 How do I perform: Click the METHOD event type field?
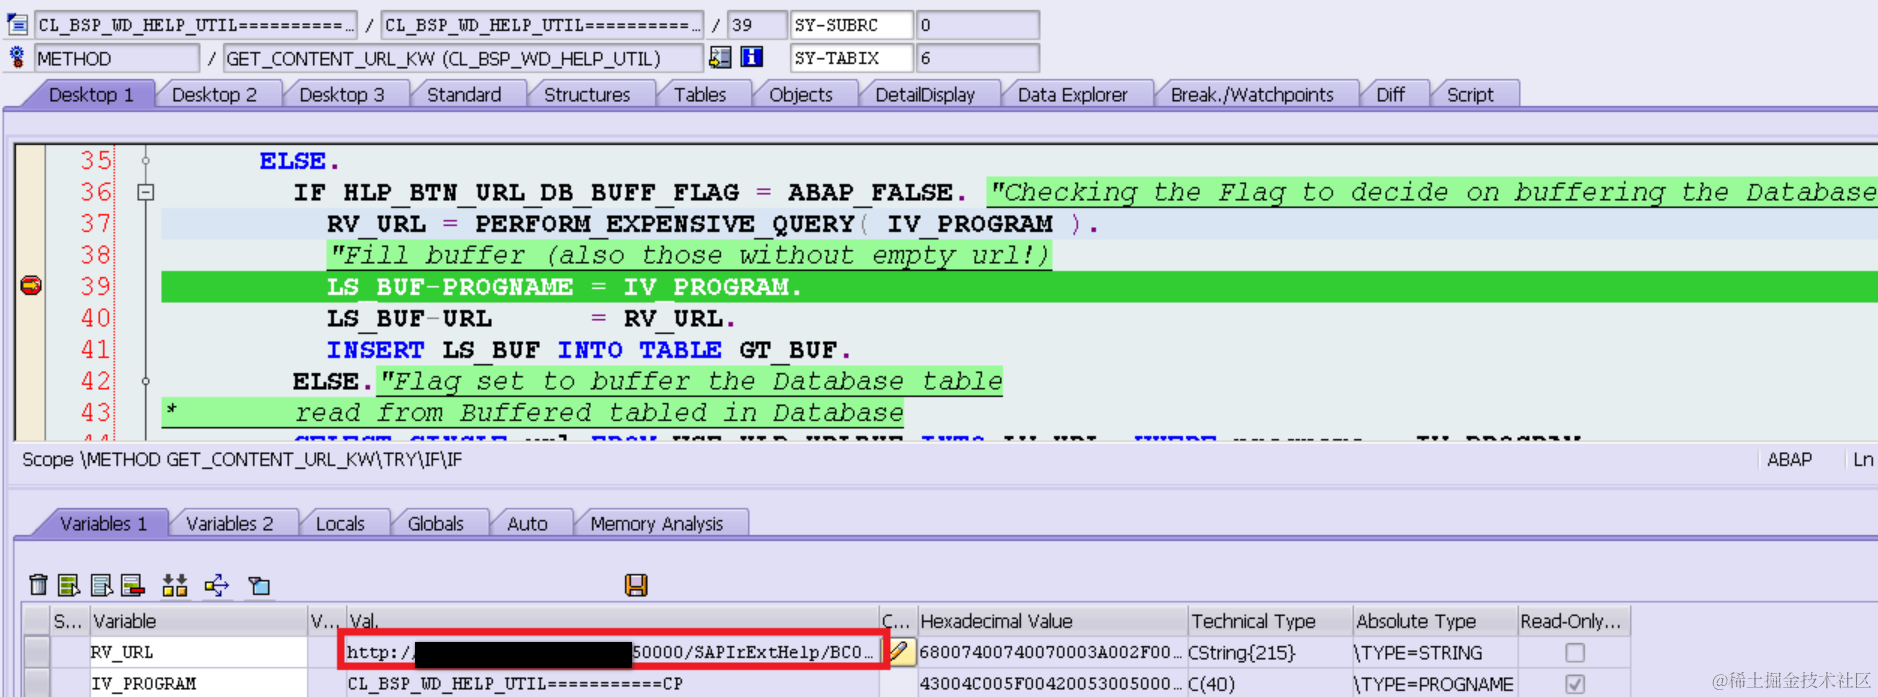tap(117, 58)
